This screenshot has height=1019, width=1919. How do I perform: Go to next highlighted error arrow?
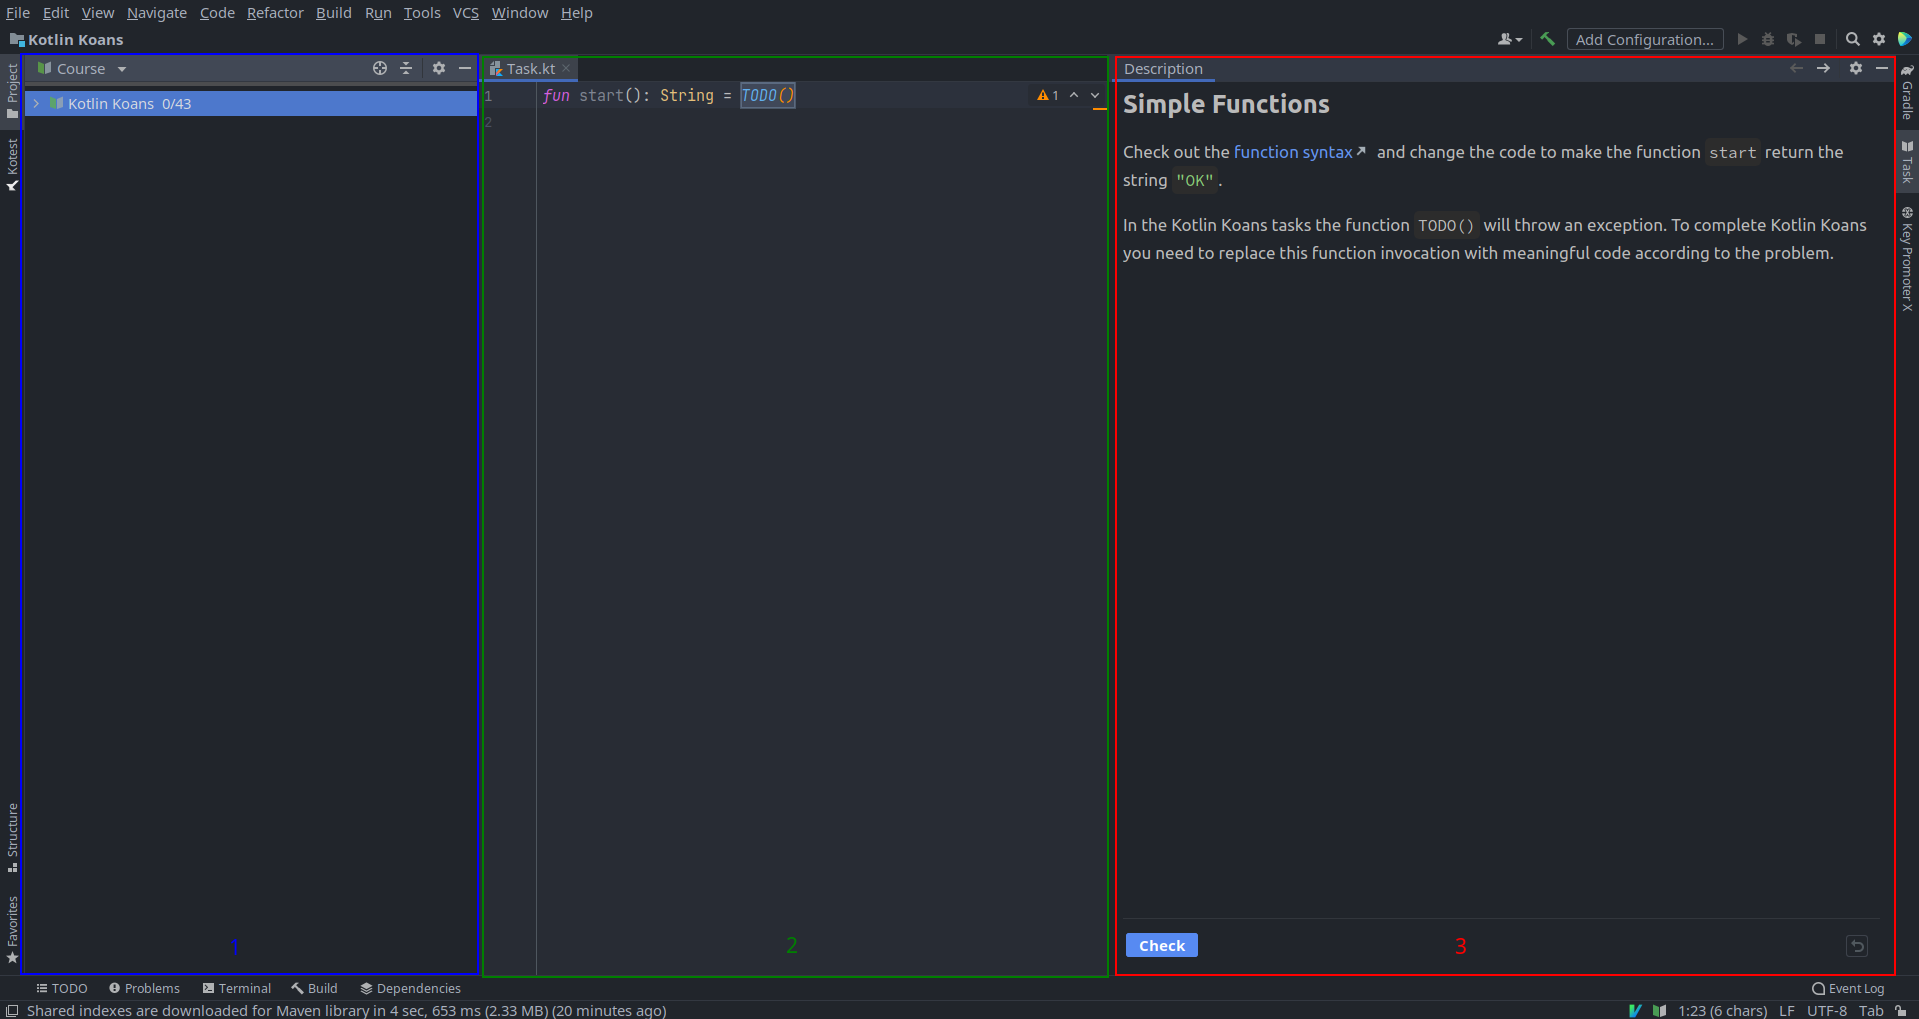pos(1095,95)
